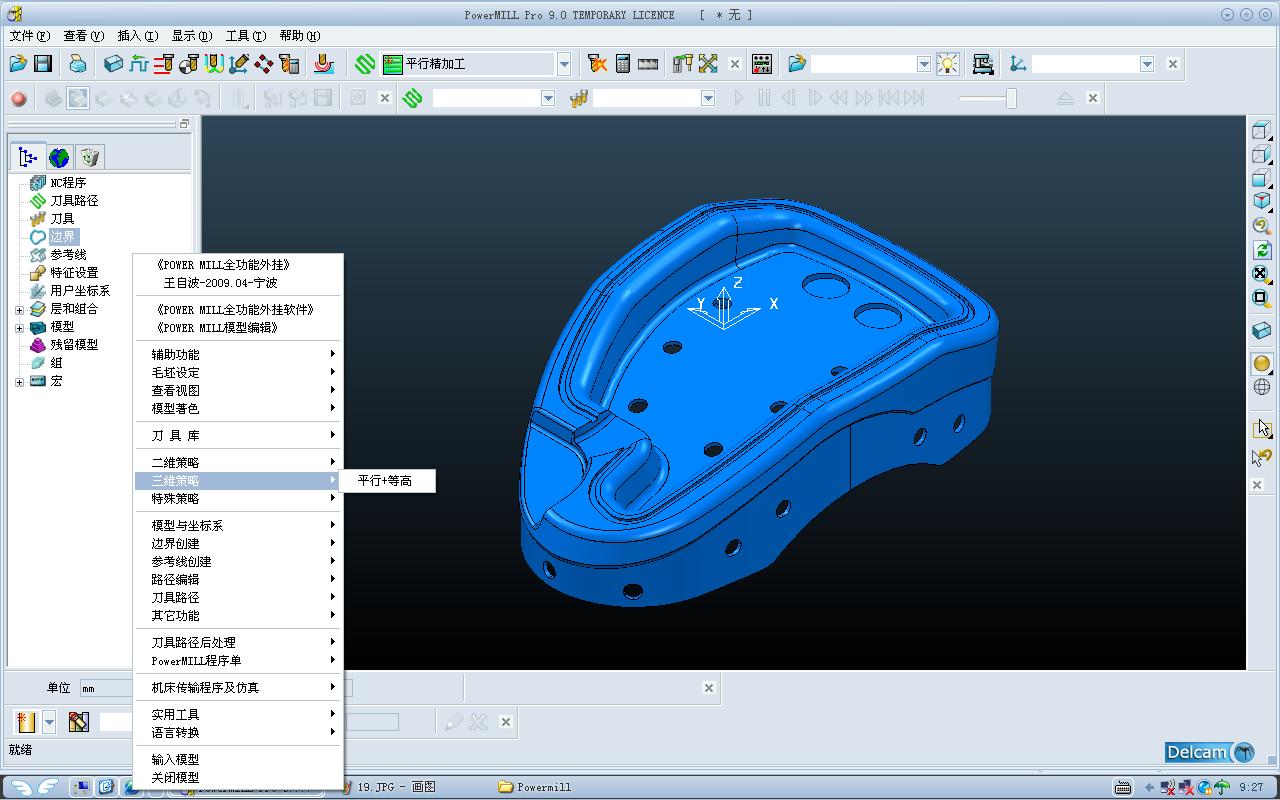Click the red diamond points icon
1280x800 pixels.
(x=264, y=64)
